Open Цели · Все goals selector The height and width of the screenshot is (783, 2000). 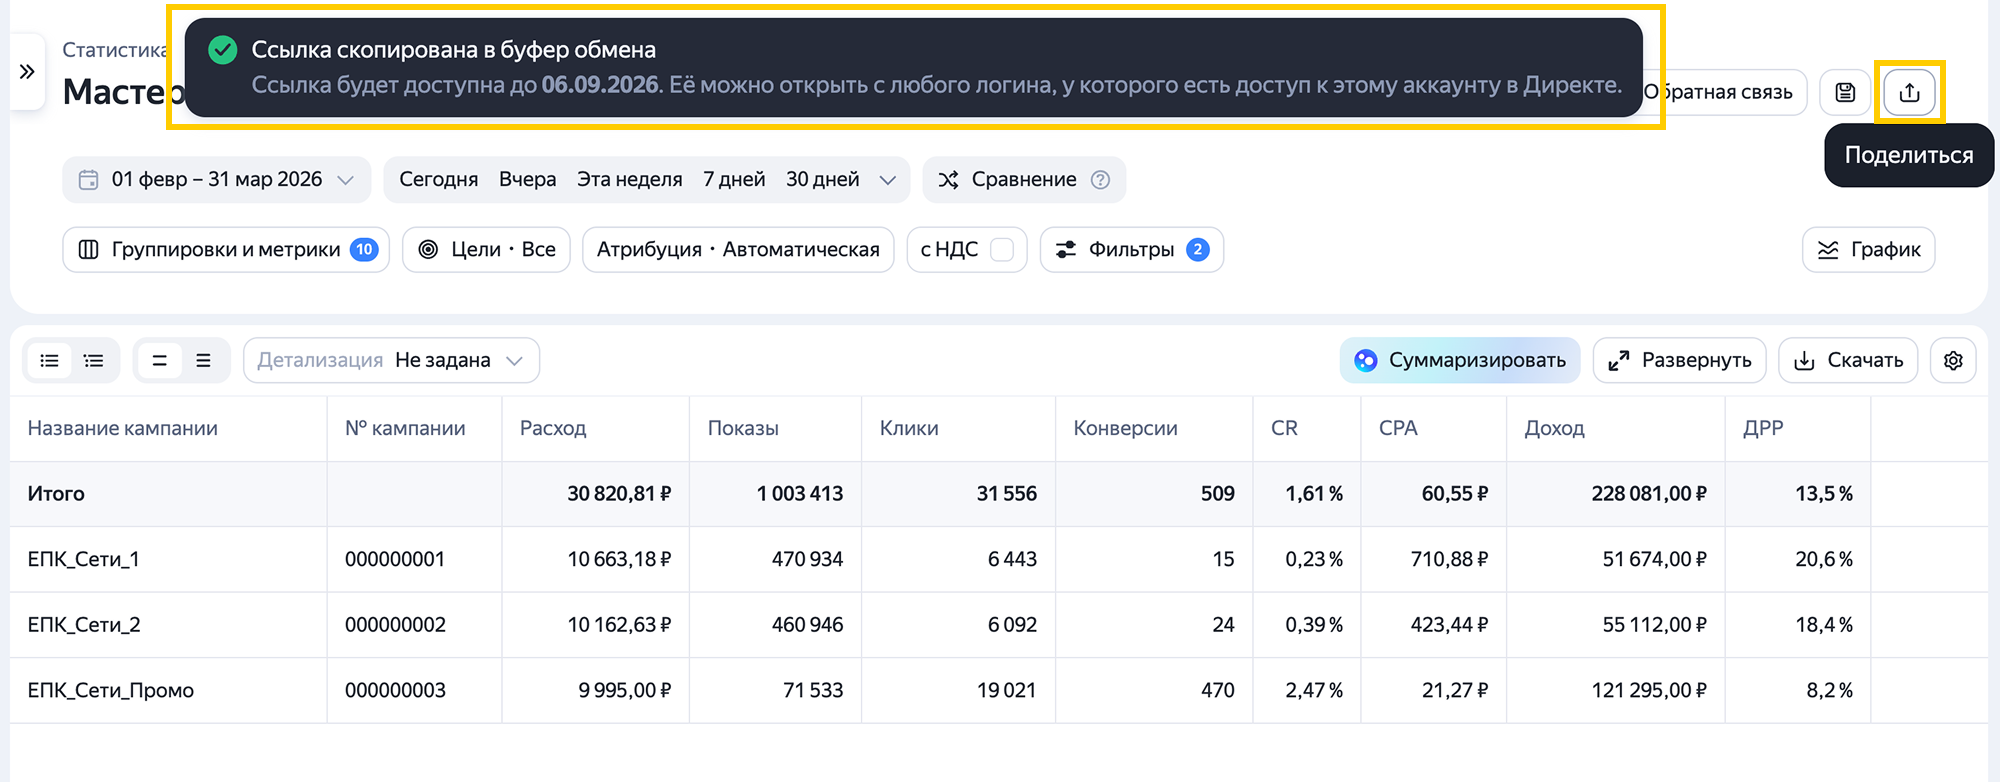tap(486, 250)
